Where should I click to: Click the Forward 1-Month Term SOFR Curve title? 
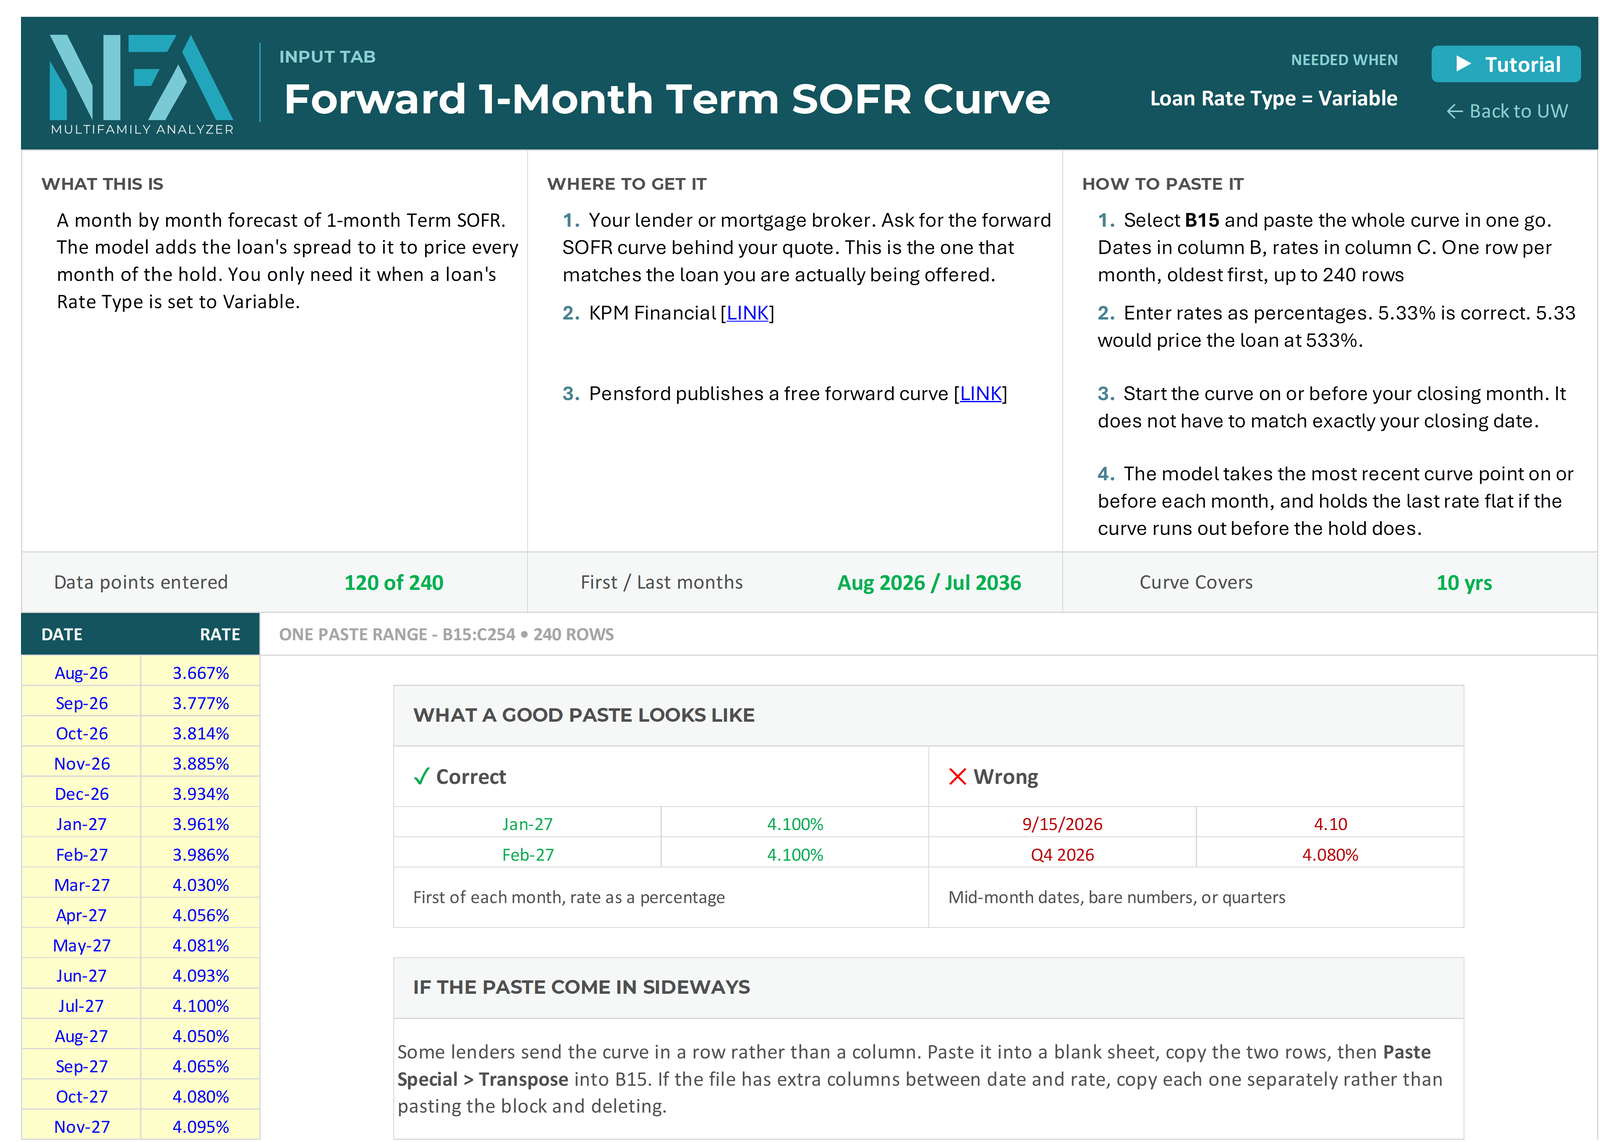pos(667,99)
